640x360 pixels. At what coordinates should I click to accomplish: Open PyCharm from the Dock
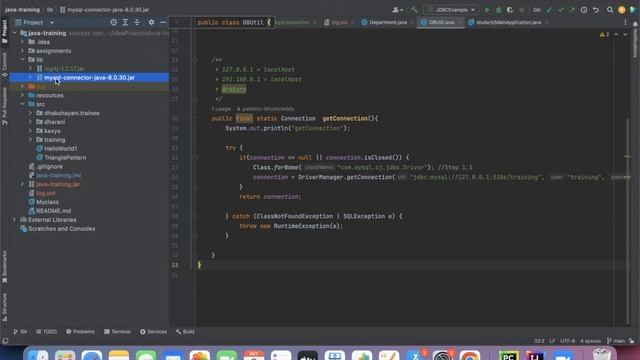point(508,356)
